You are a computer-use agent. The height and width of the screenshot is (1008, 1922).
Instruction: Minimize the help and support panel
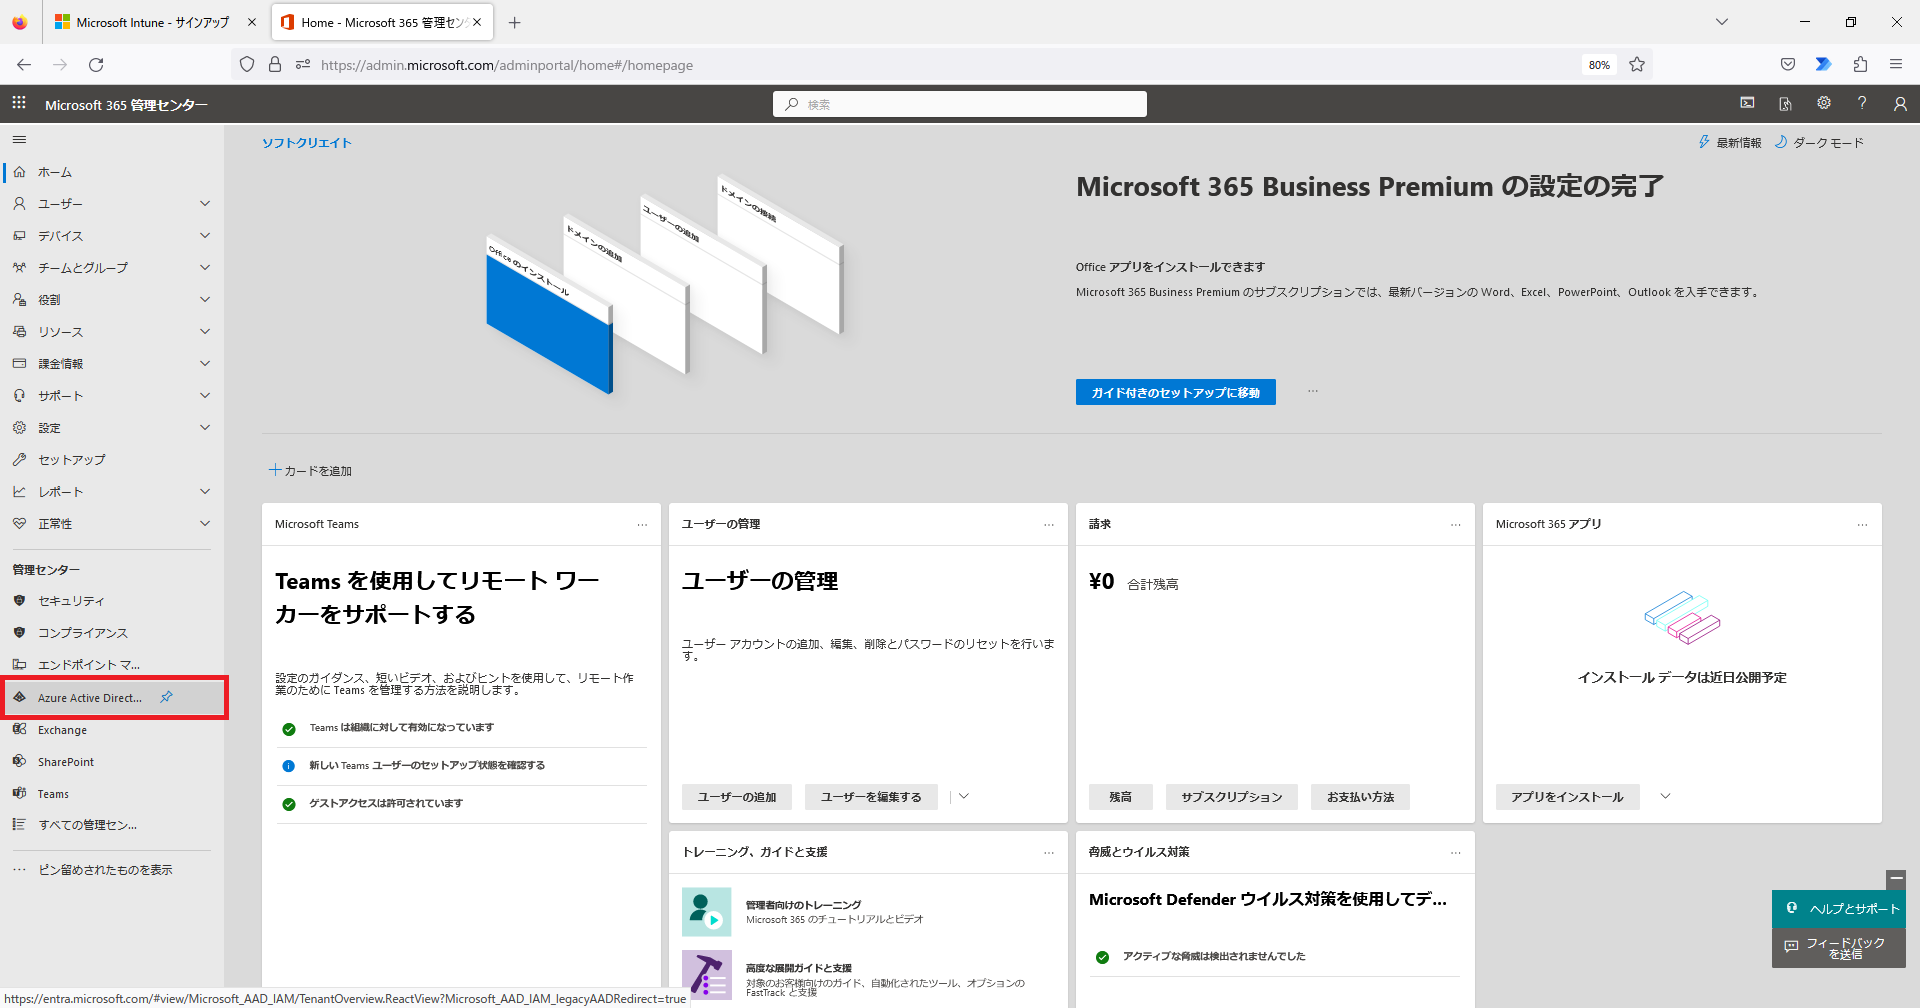click(1896, 879)
